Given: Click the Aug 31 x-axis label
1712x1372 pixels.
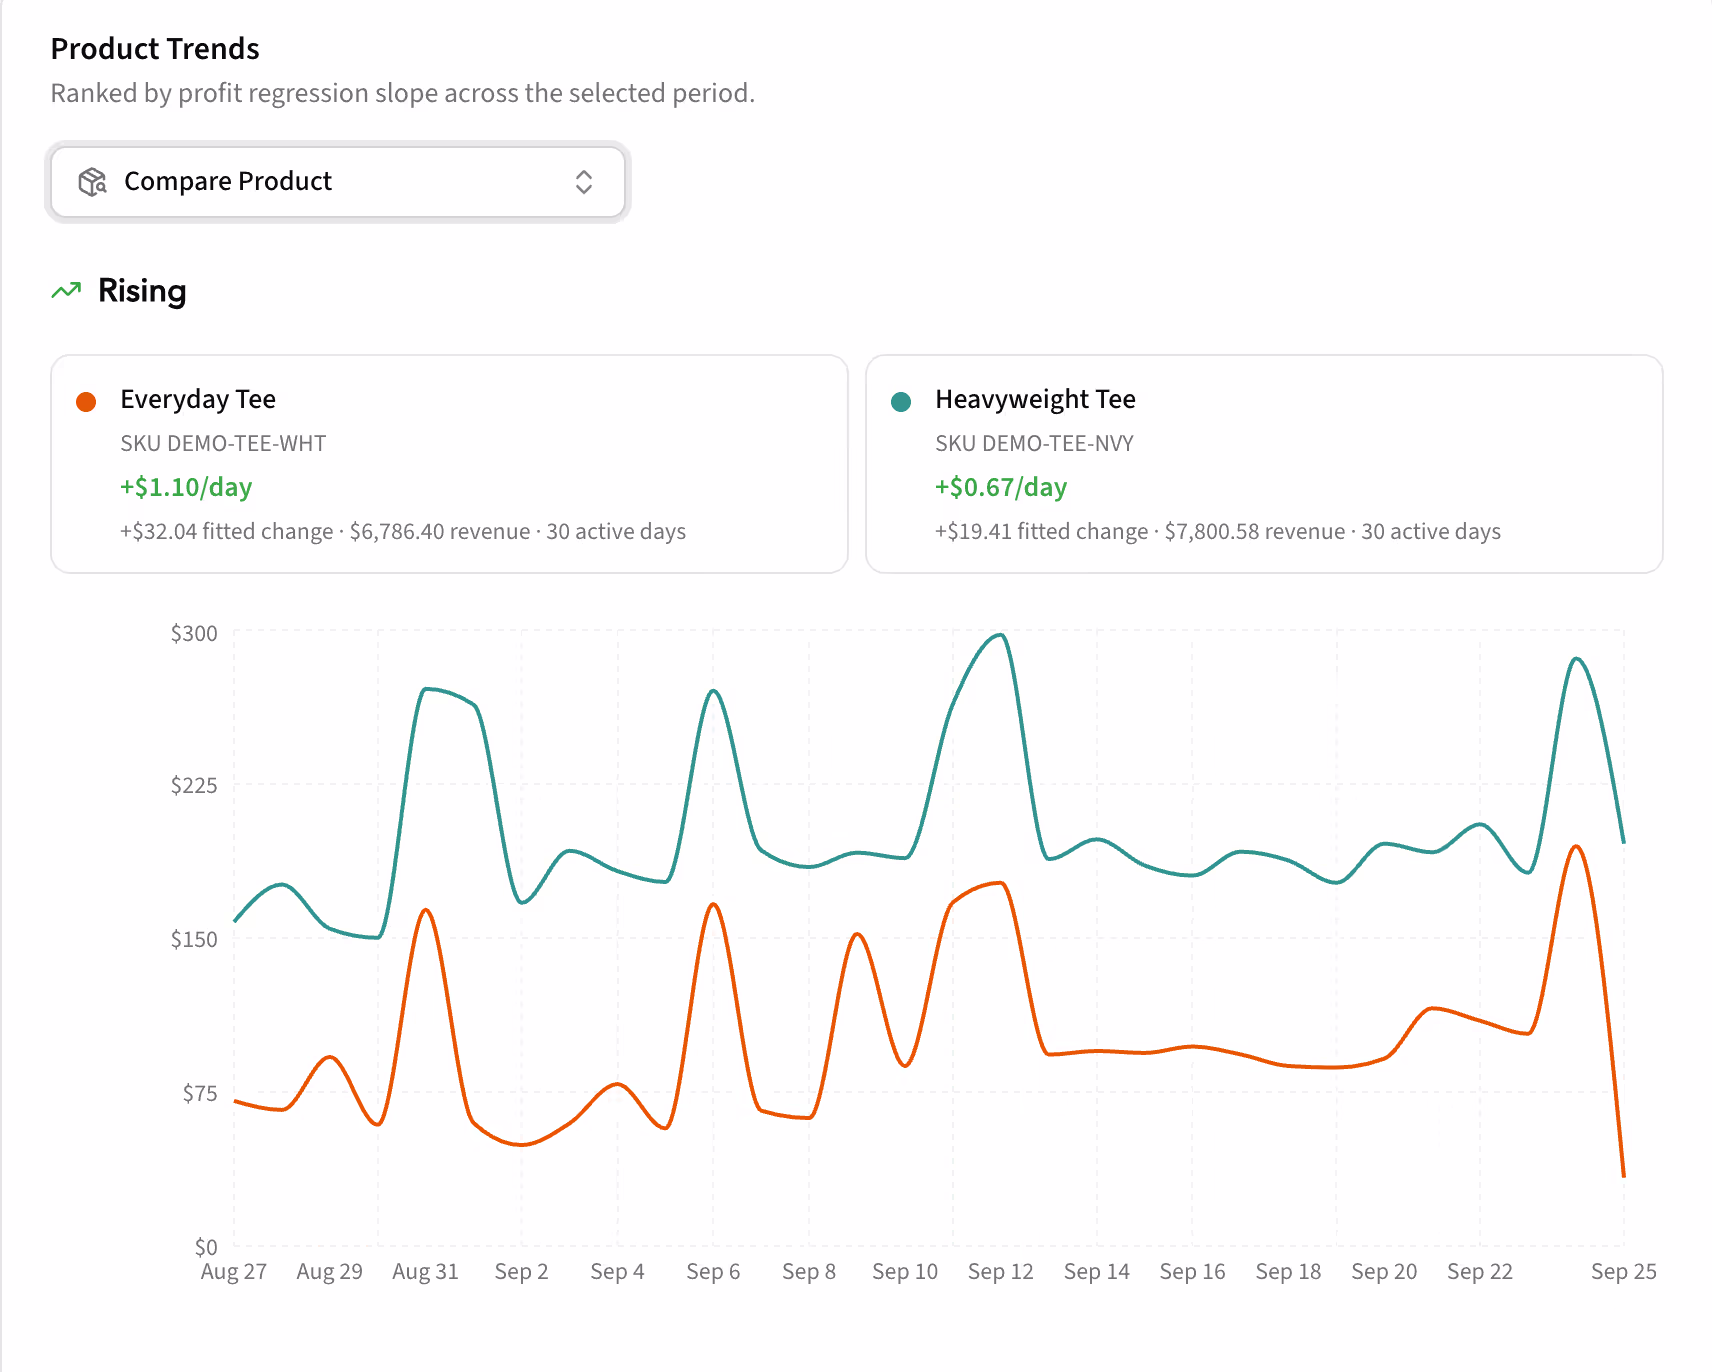Looking at the screenshot, I should tap(426, 1272).
